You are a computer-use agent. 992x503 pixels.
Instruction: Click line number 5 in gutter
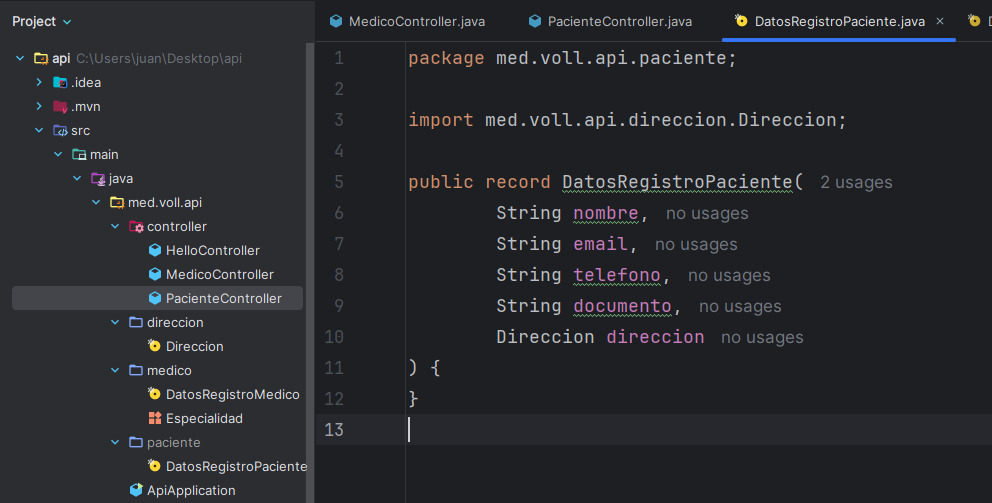[x=338, y=182]
